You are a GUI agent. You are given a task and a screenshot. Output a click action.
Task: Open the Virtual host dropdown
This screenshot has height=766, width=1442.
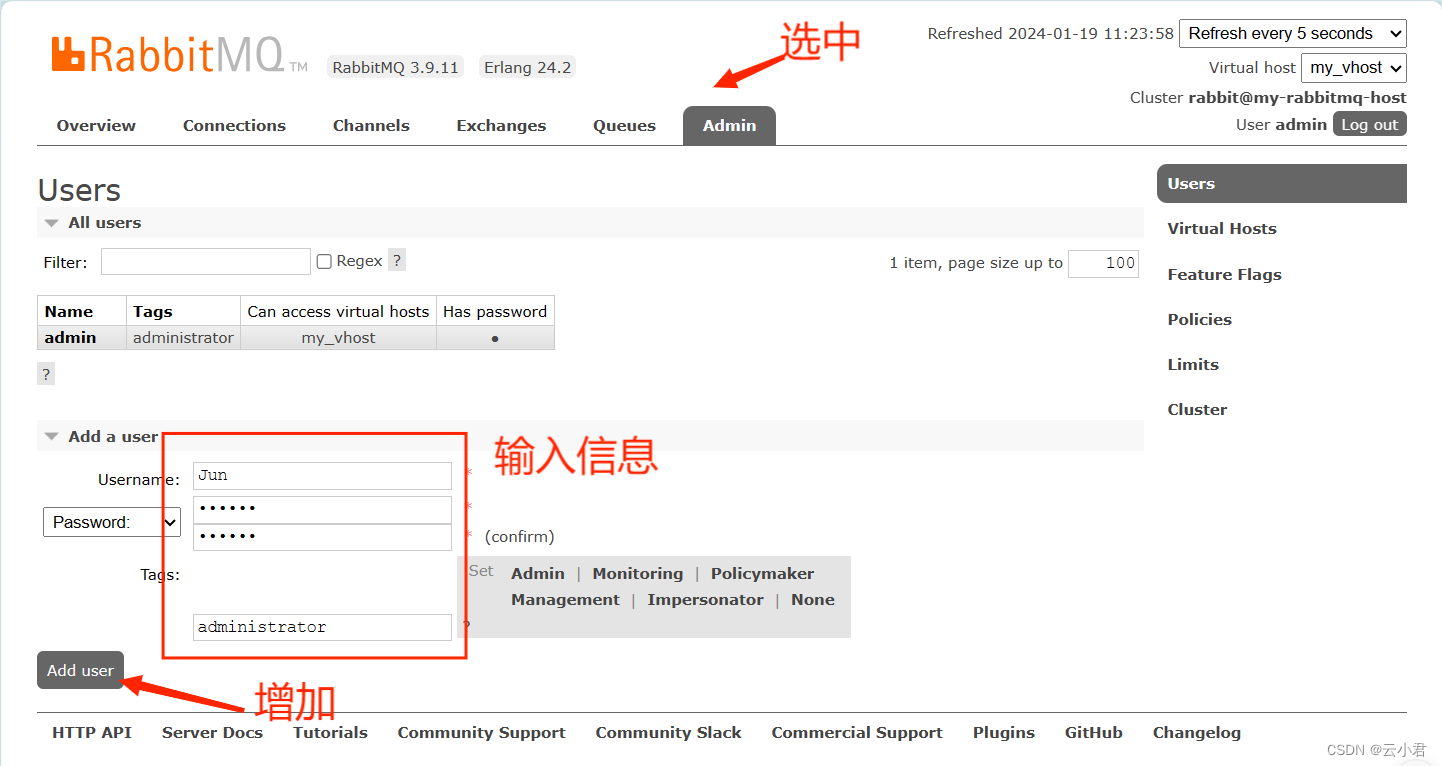click(1353, 67)
